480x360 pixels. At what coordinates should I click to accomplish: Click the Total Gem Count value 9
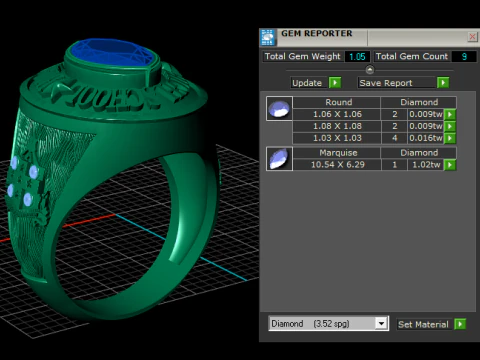click(x=464, y=57)
